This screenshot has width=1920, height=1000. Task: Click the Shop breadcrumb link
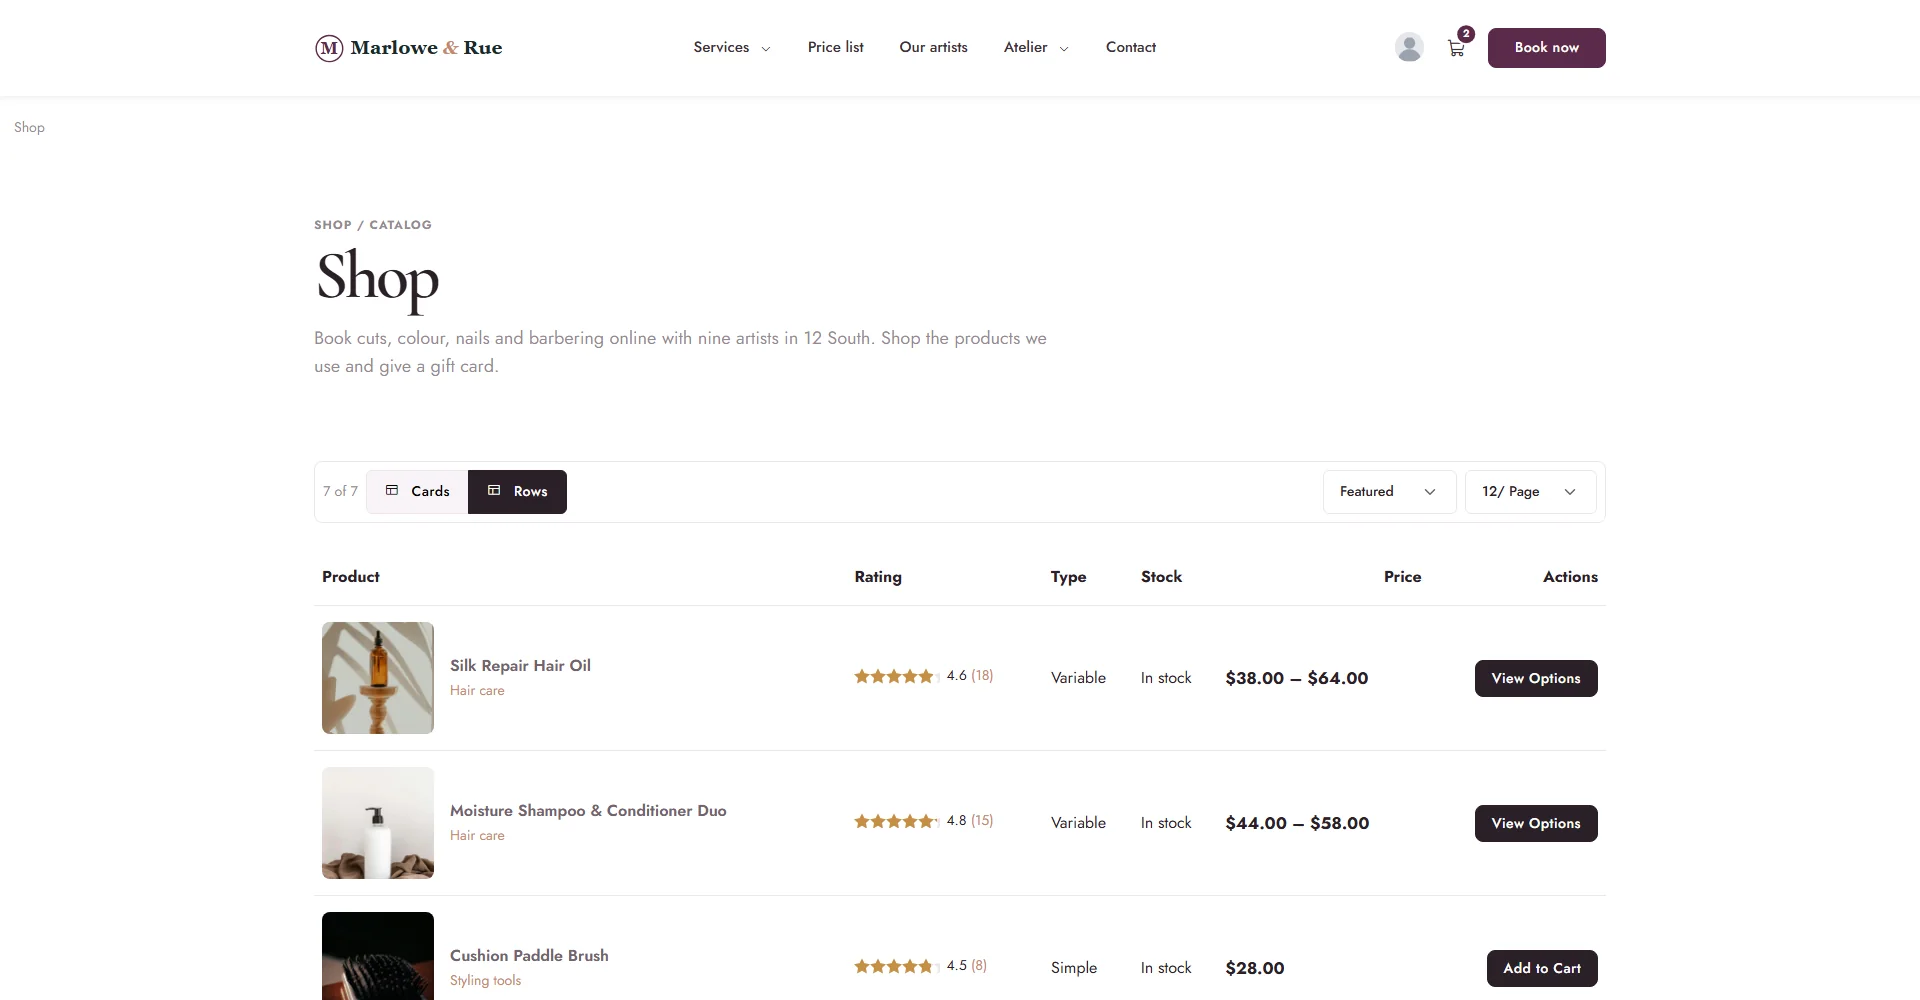point(29,127)
